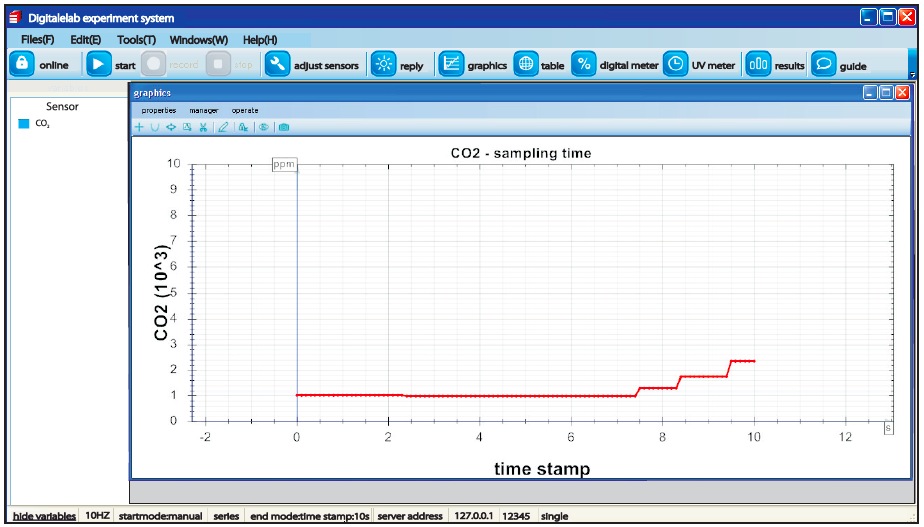Take a graph snapshot with camera icon

(x=284, y=127)
